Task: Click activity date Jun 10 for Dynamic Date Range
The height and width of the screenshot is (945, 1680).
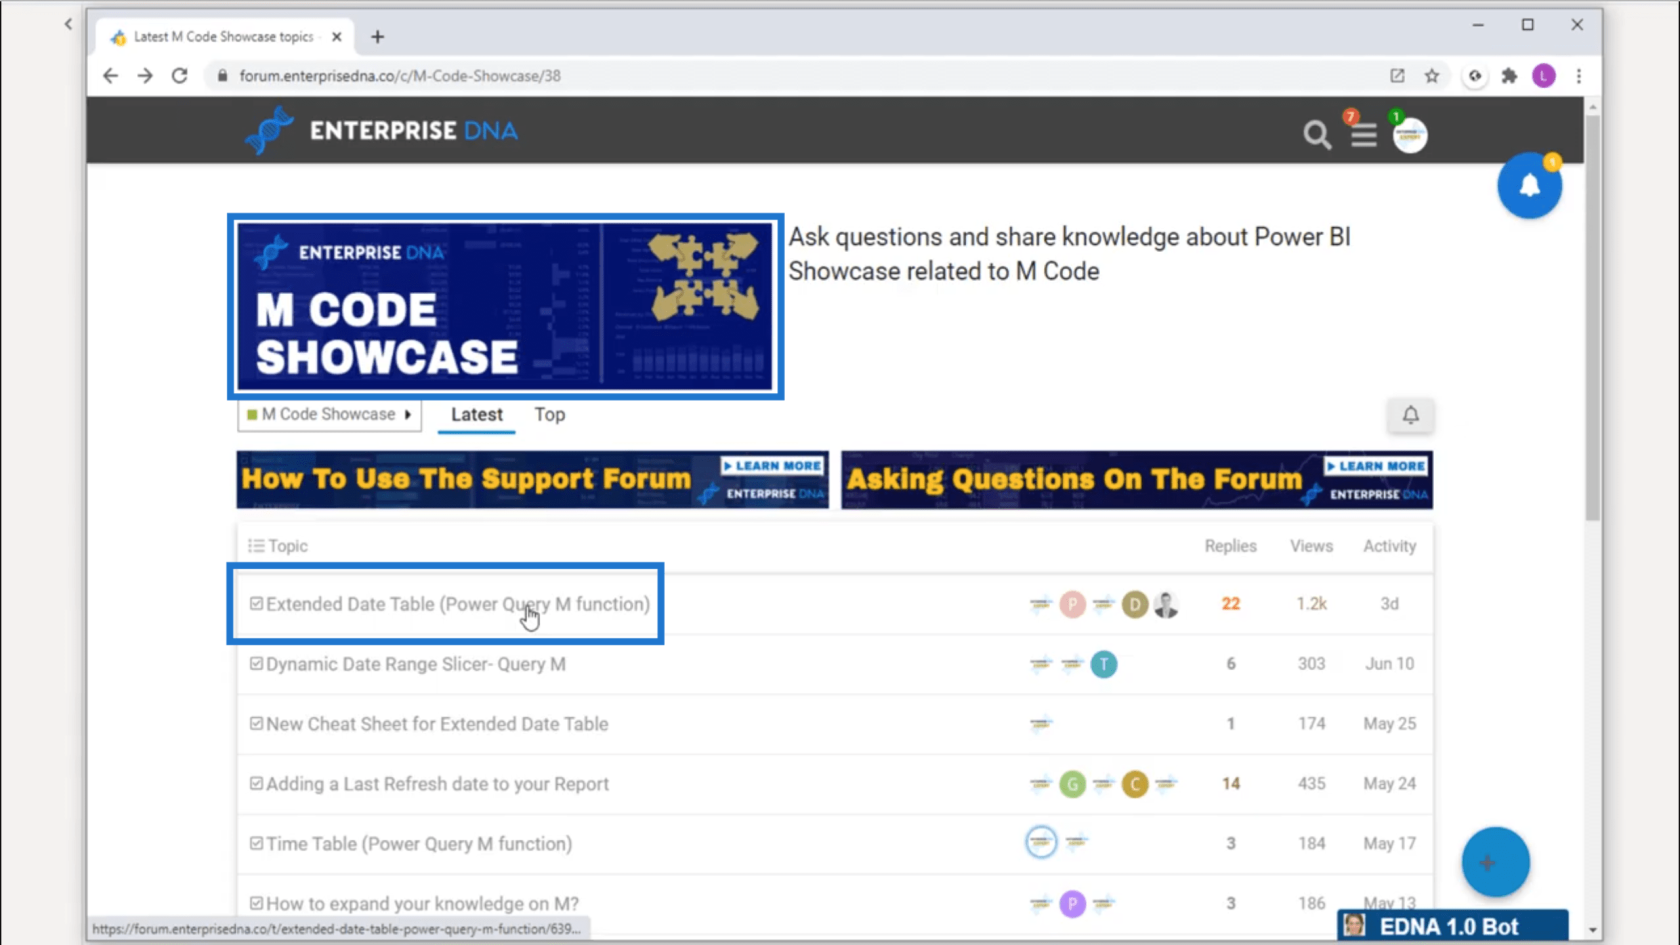Action: [1389, 664]
